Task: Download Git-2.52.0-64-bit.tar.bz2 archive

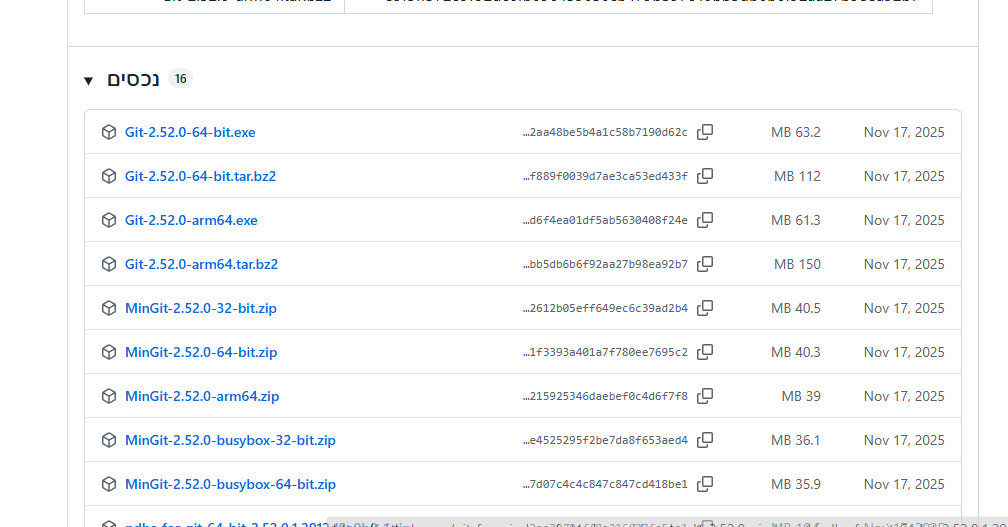Action: click(x=200, y=176)
